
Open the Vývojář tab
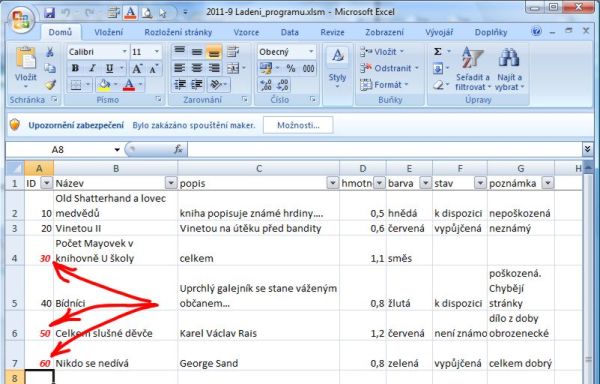point(439,33)
